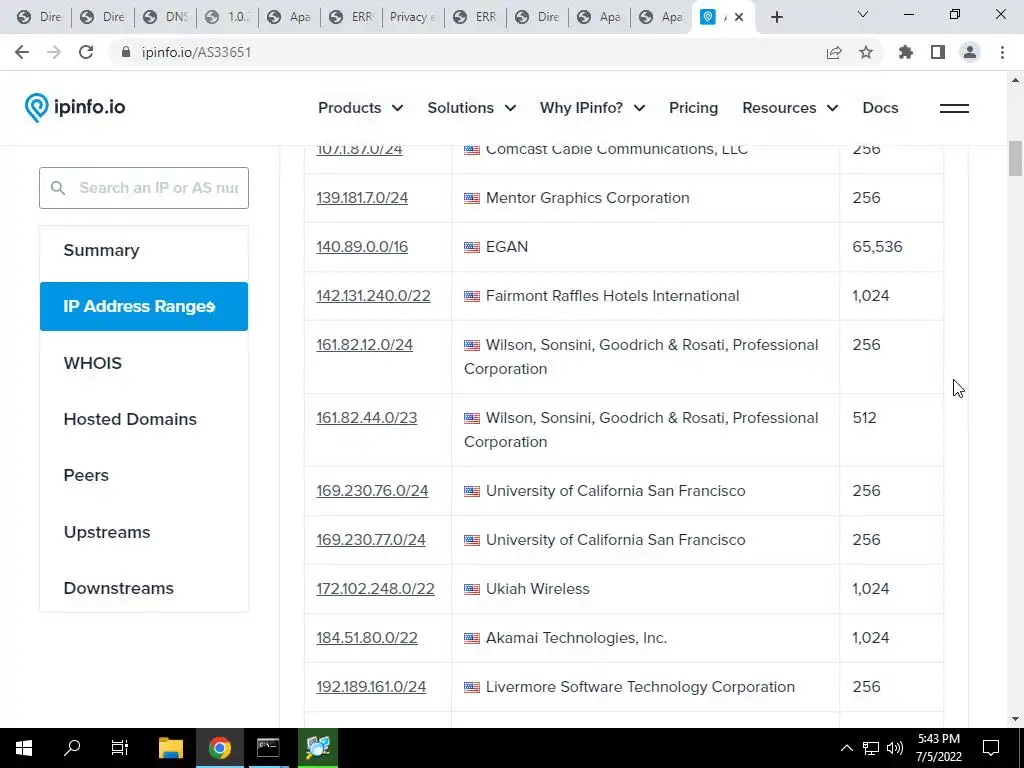Click the padlock site info icon
1024x768 pixels.
(126, 52)
